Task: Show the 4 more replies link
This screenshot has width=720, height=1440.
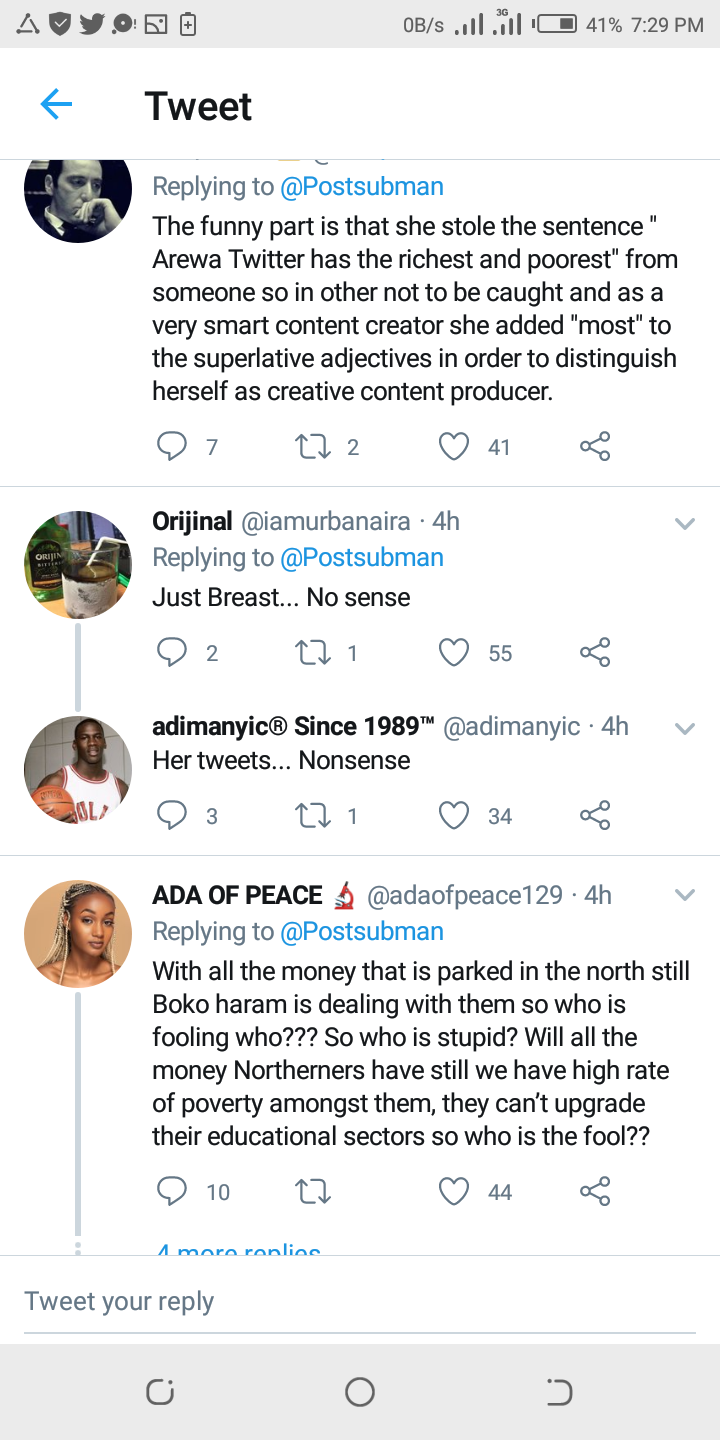Action: (239, 1249)
